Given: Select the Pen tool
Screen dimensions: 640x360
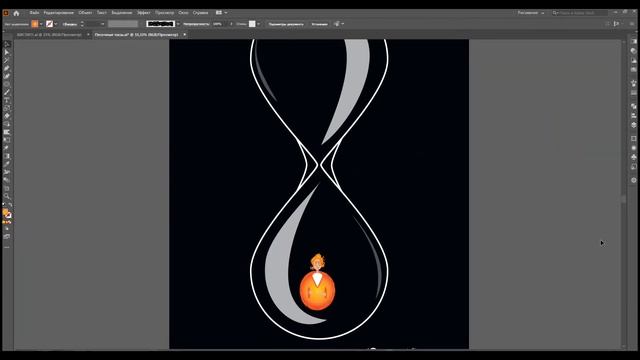Looking at the screenshot, I should click(x=7, y=68).
